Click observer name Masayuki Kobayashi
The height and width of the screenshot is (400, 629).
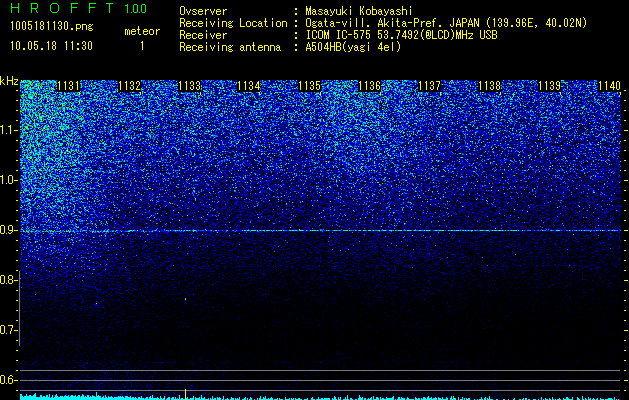359,11
